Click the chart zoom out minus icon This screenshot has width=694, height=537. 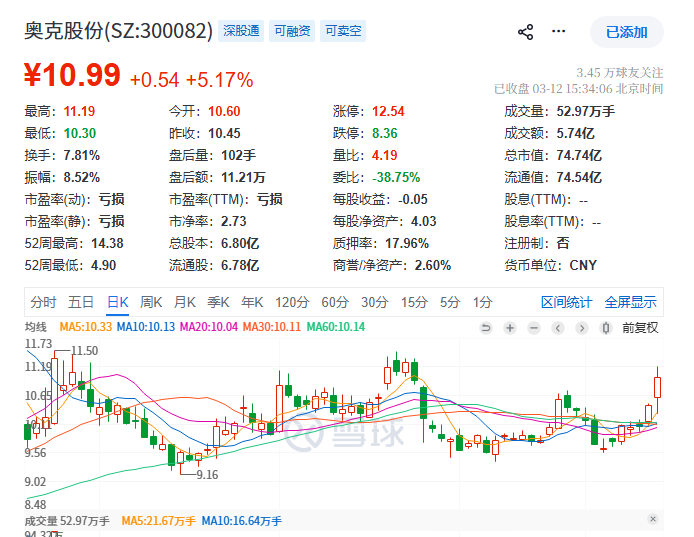pyautogui.click(x=534, y=328)
